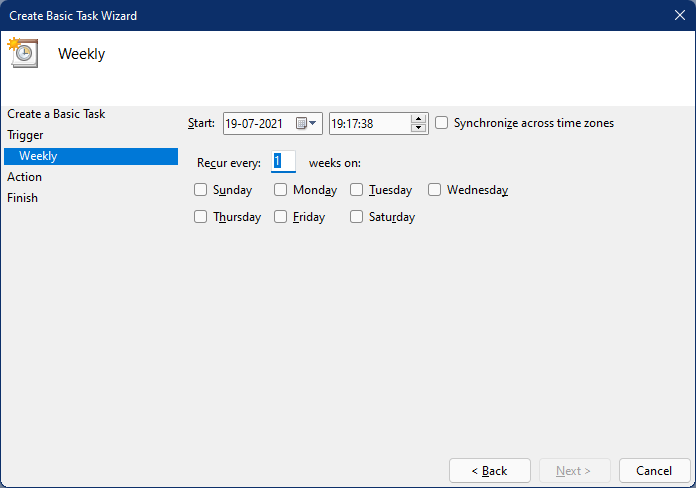Click the Recur every weeks field

tap(283, 162)
